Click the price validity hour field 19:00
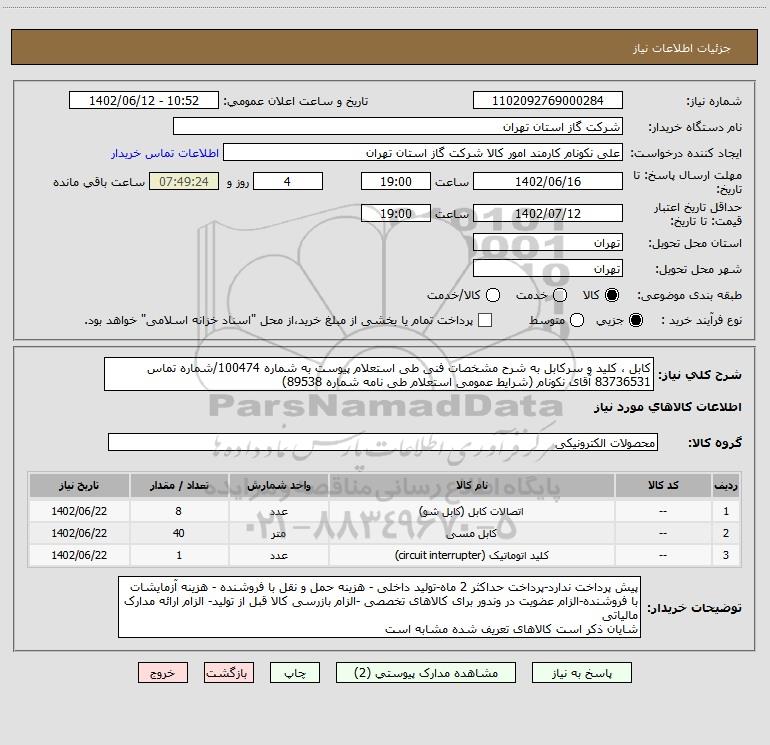The image size is (770, 745). point(396,213)
